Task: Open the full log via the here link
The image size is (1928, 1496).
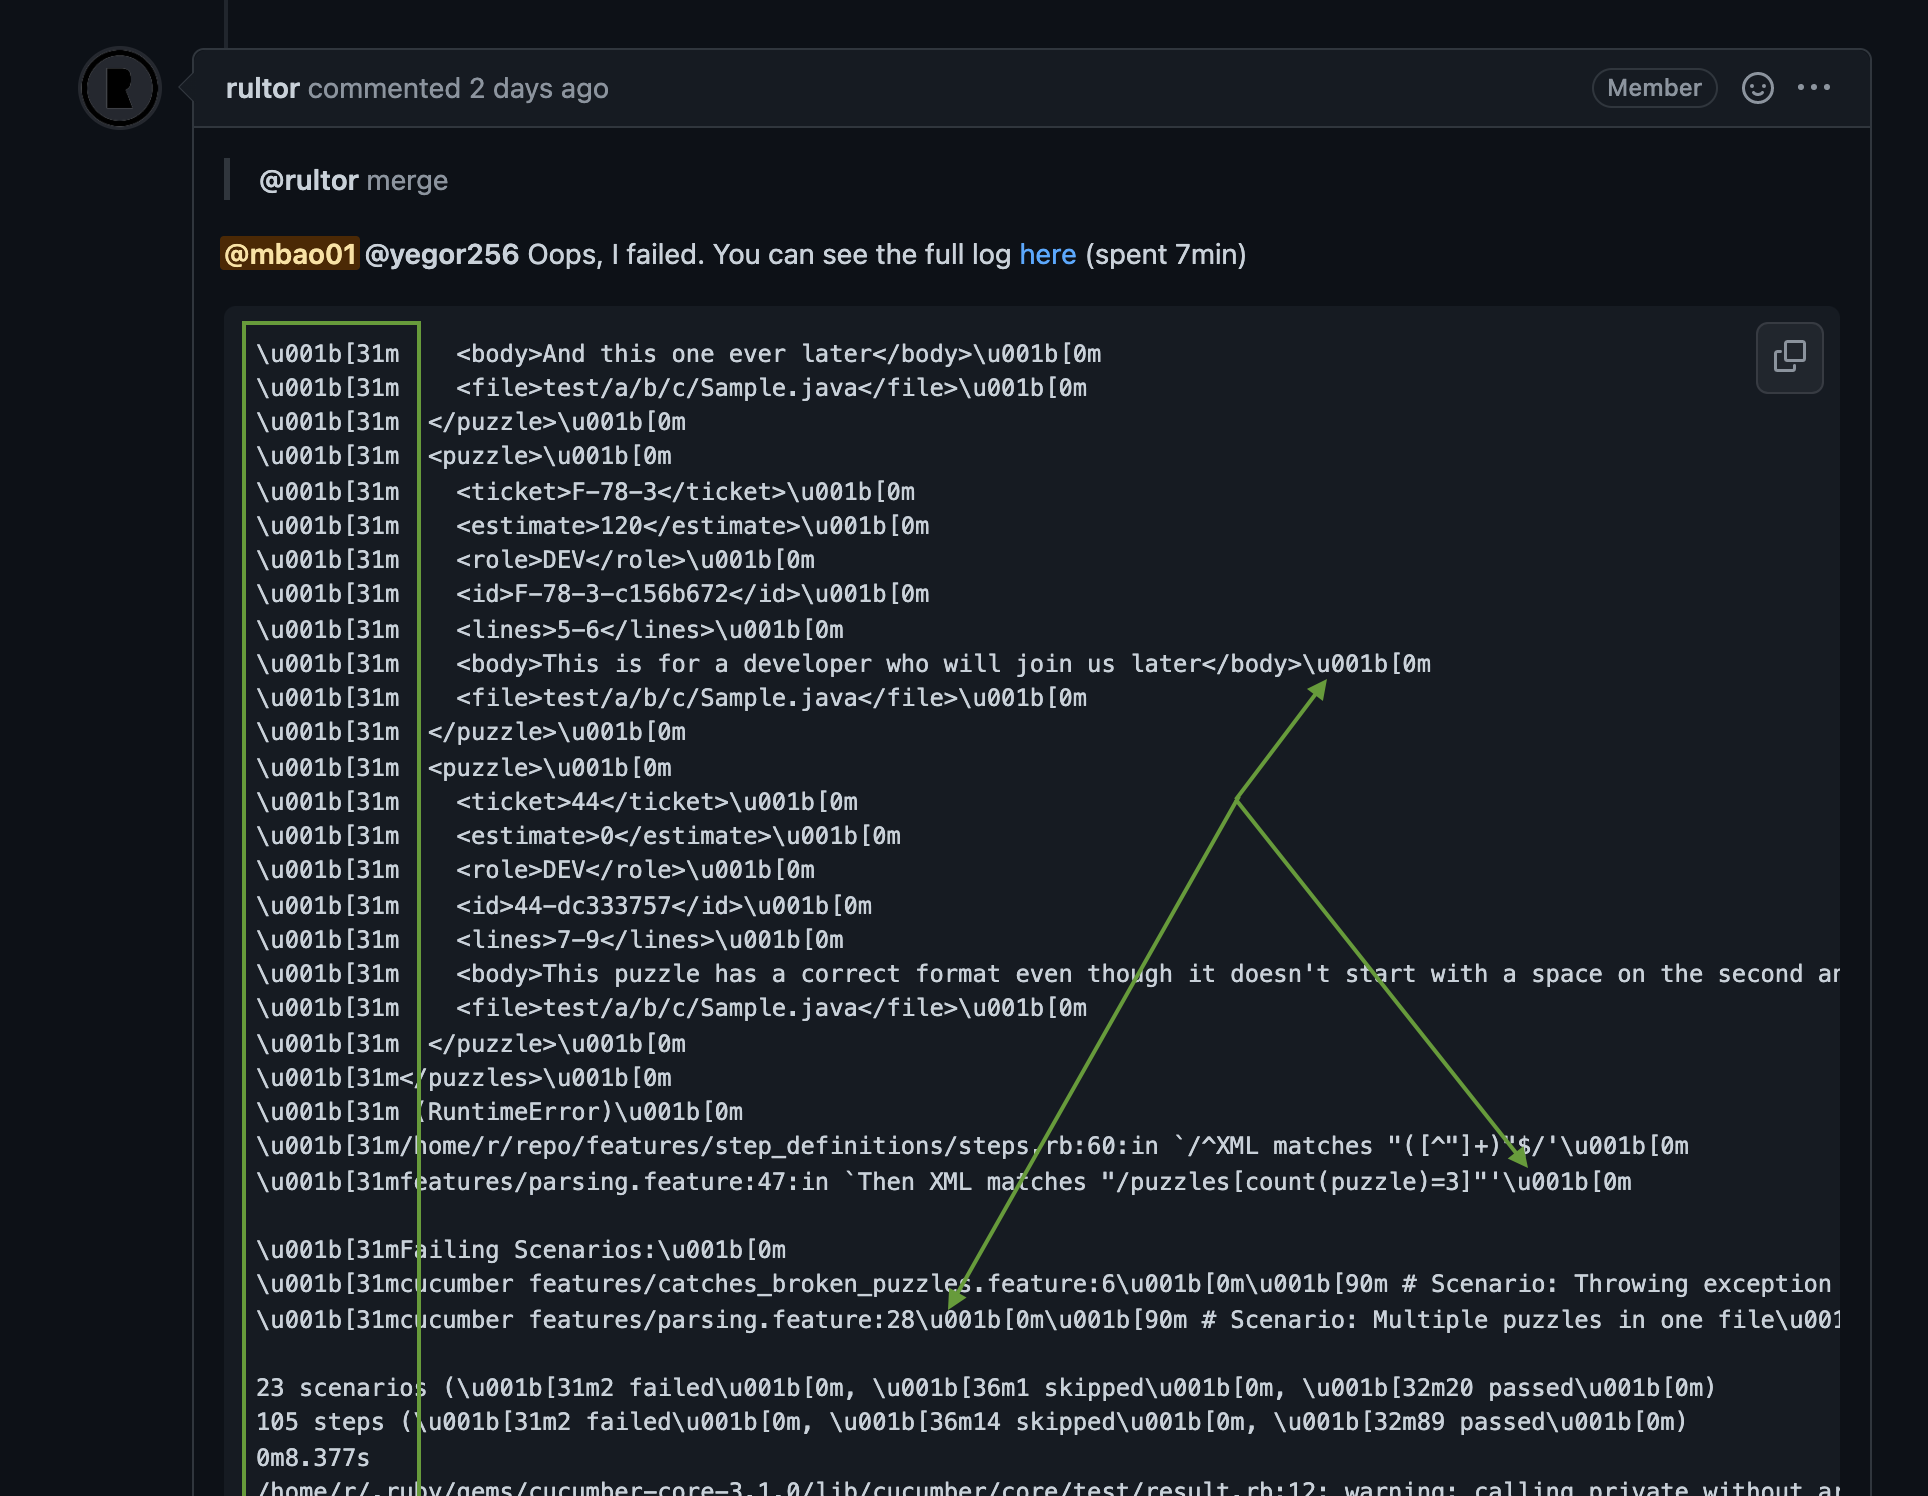Action: 1046,255
